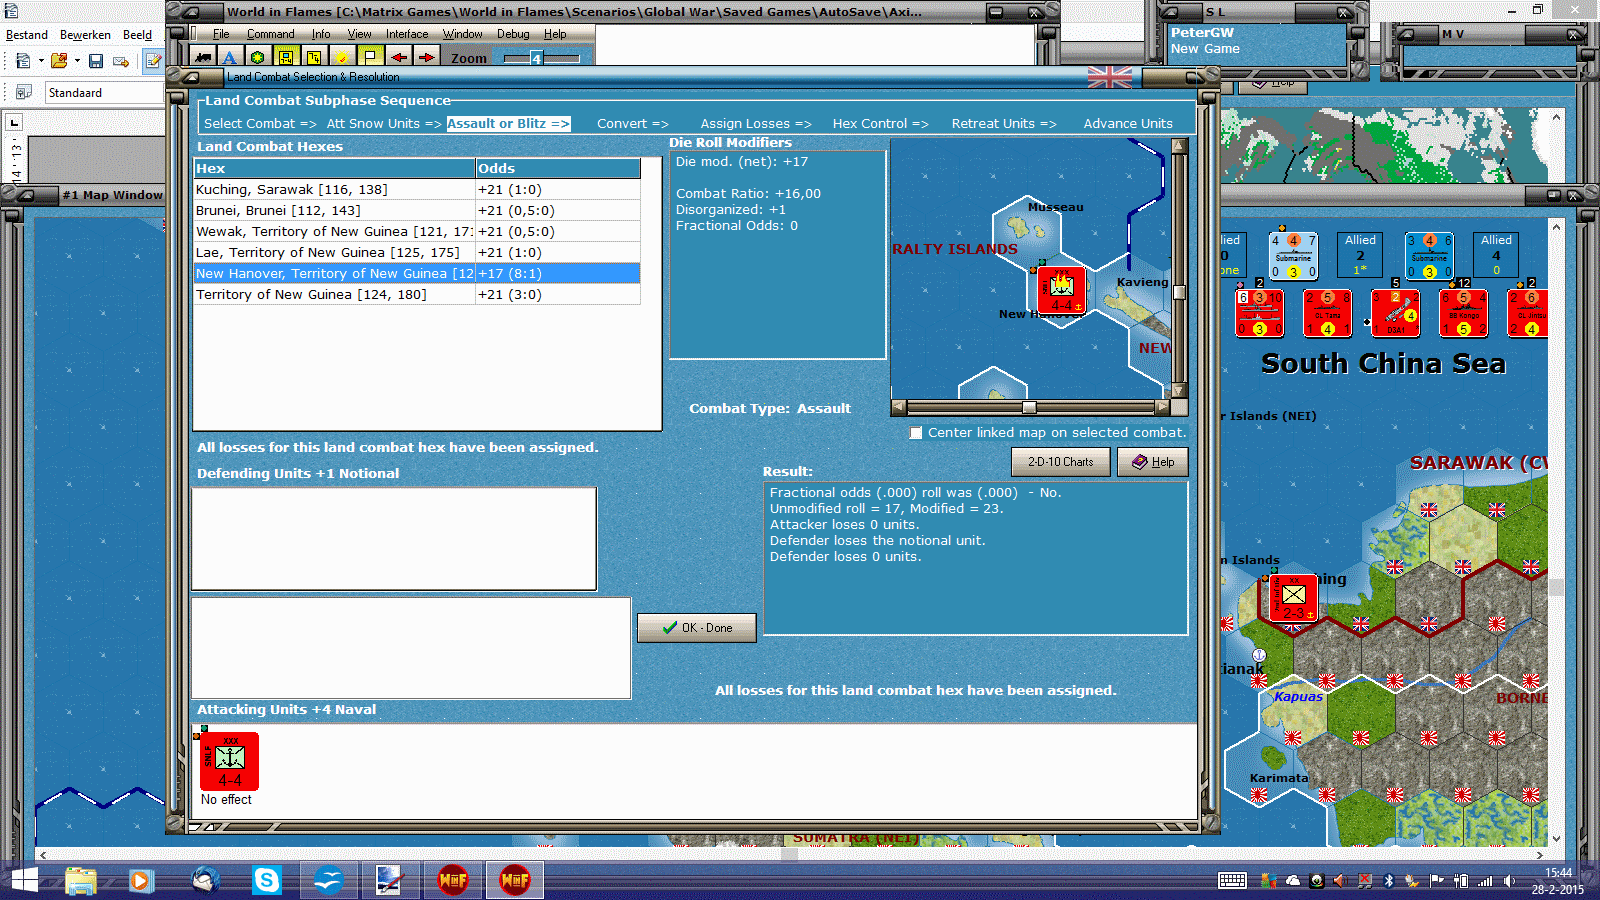This screenshot has height=900, width=1600.
Task: Click the Zoom slider handle
Action: pyautogui.click(x=536, y=58)
